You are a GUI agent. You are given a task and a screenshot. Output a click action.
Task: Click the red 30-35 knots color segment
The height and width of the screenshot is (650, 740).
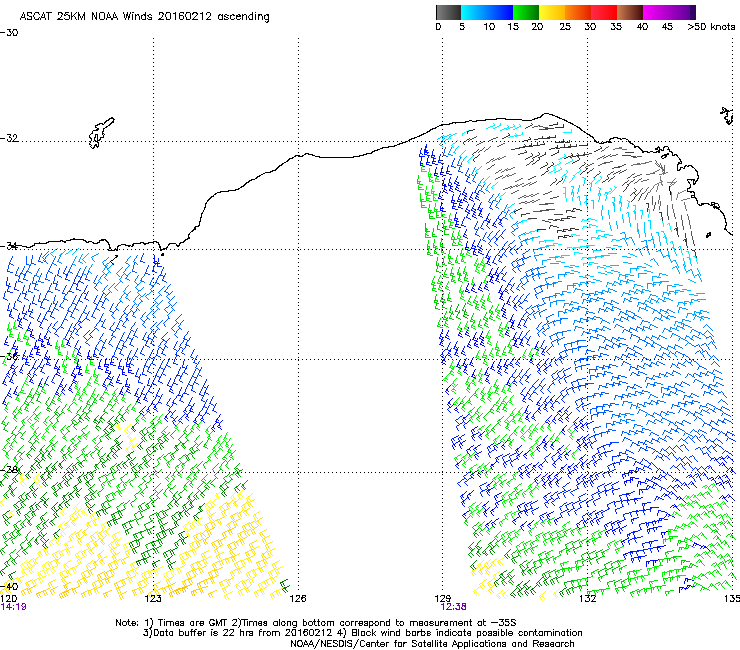[604, 12]
